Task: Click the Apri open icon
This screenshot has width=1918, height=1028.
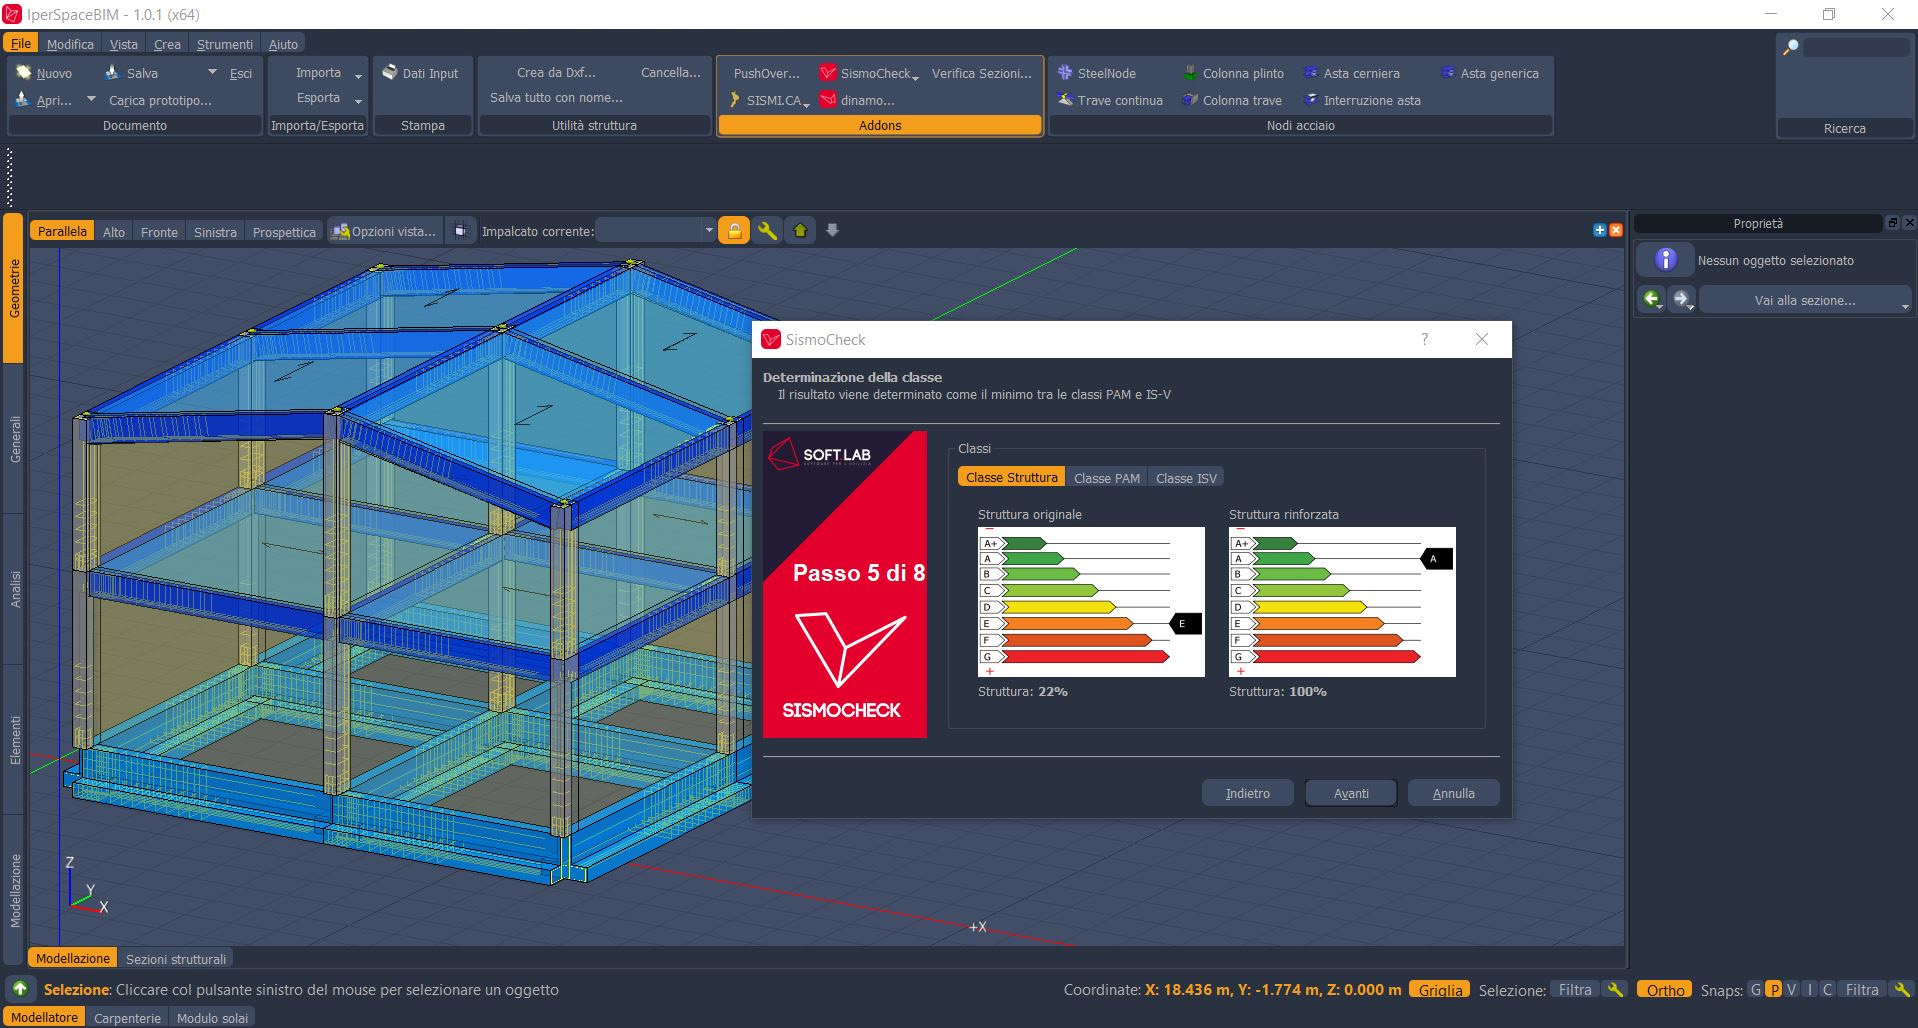Action: [x=24, y=100]
